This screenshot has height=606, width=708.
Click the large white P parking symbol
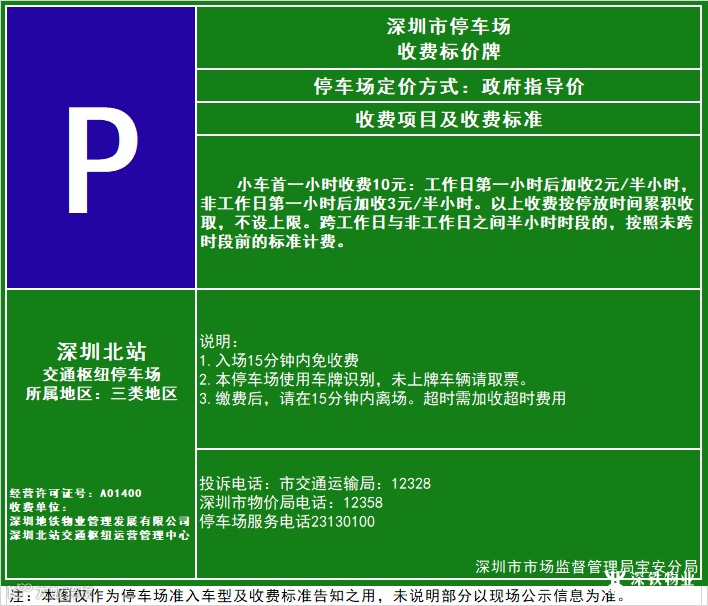point(103,160)
